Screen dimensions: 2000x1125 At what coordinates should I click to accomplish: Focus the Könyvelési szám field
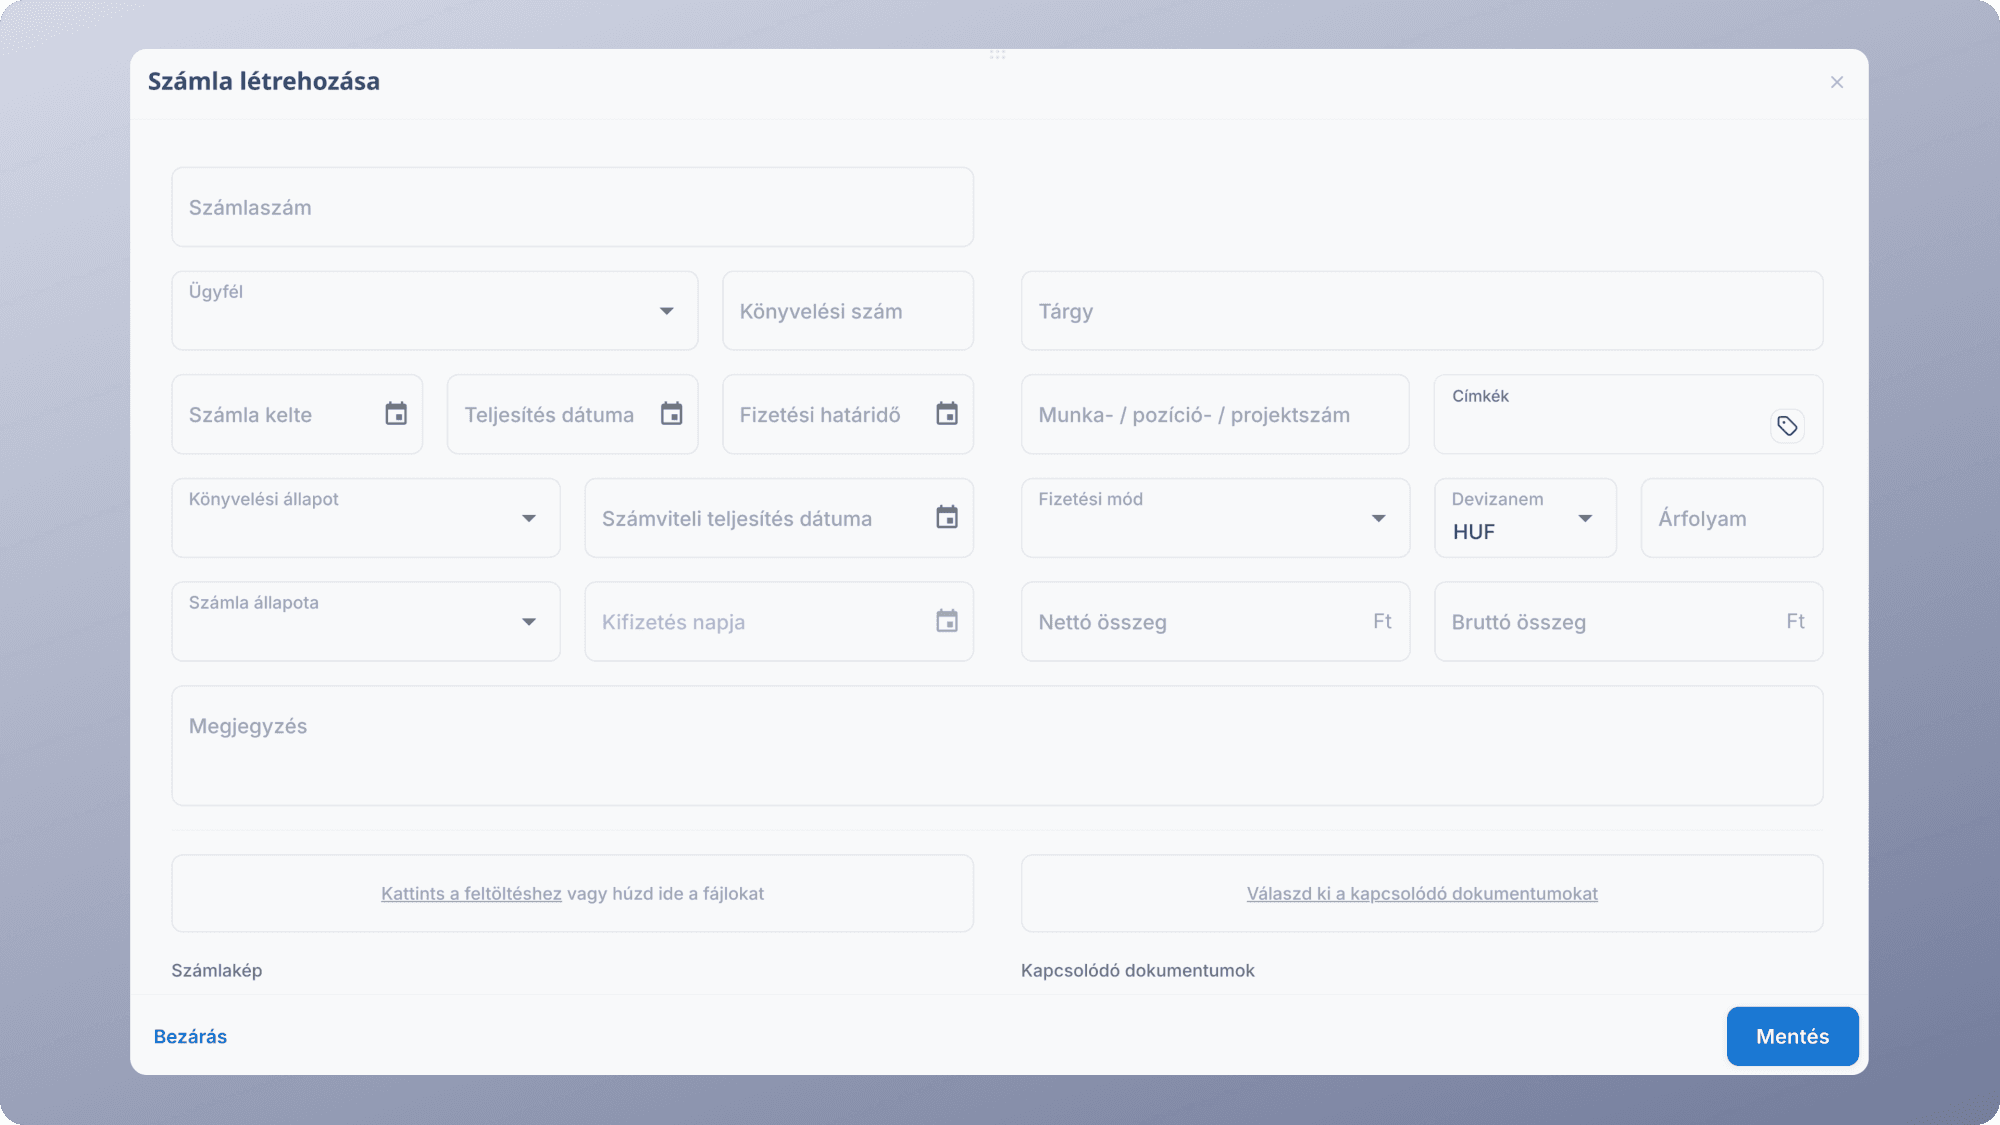tap(848, 311)
